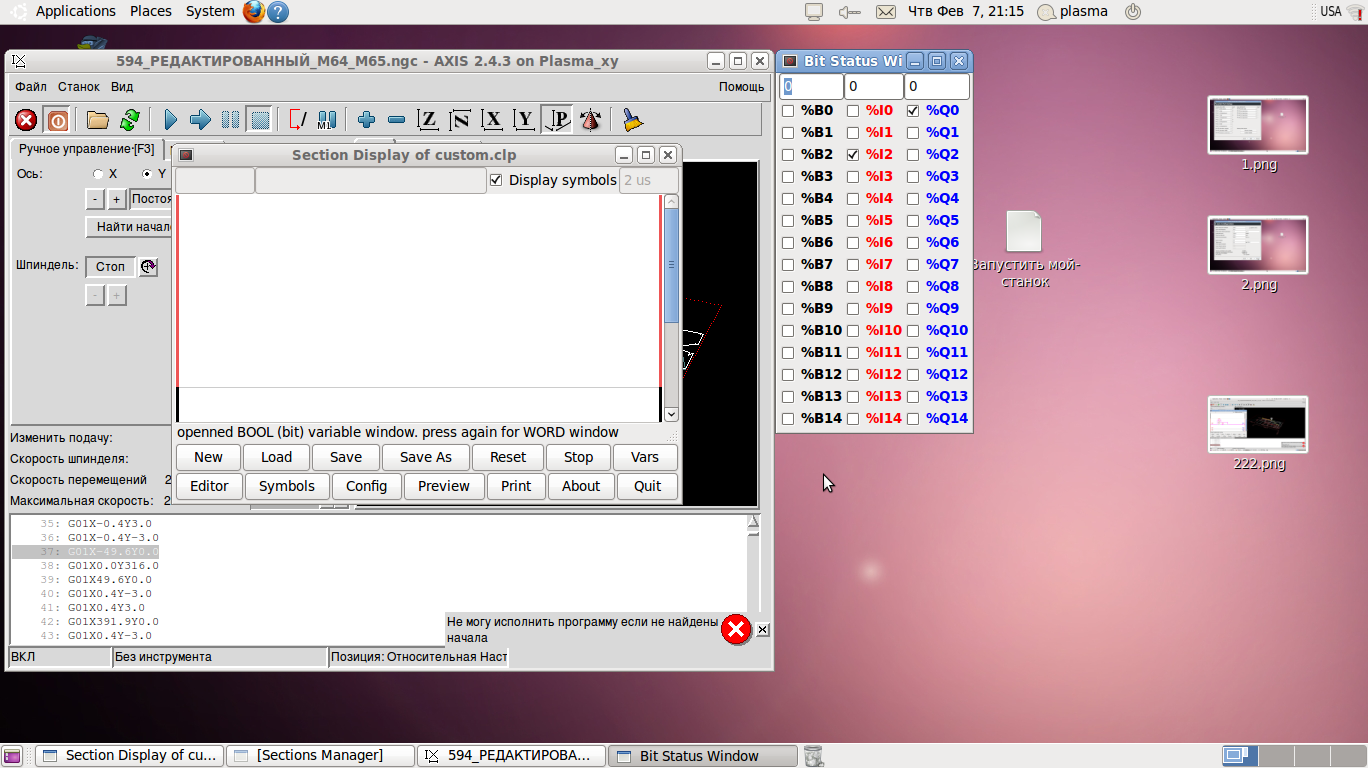Viewport: 1368px width, 768px height.
Task: Open the Places menu
Action: coord(151,11)
